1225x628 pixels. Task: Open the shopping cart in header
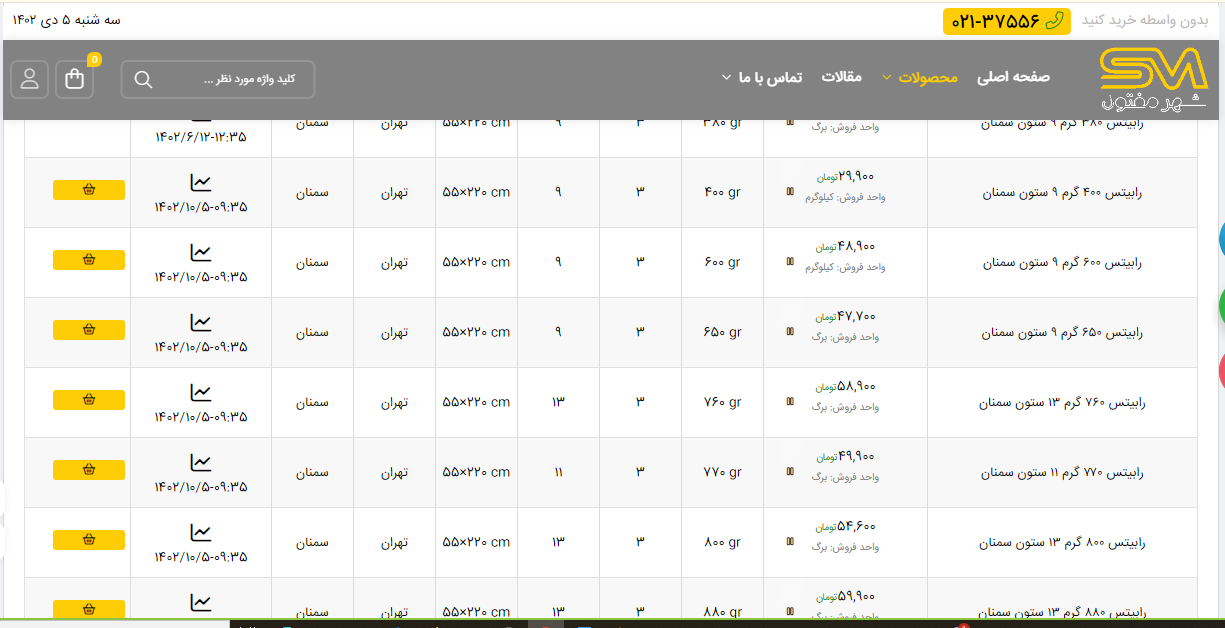coord(75,79)
